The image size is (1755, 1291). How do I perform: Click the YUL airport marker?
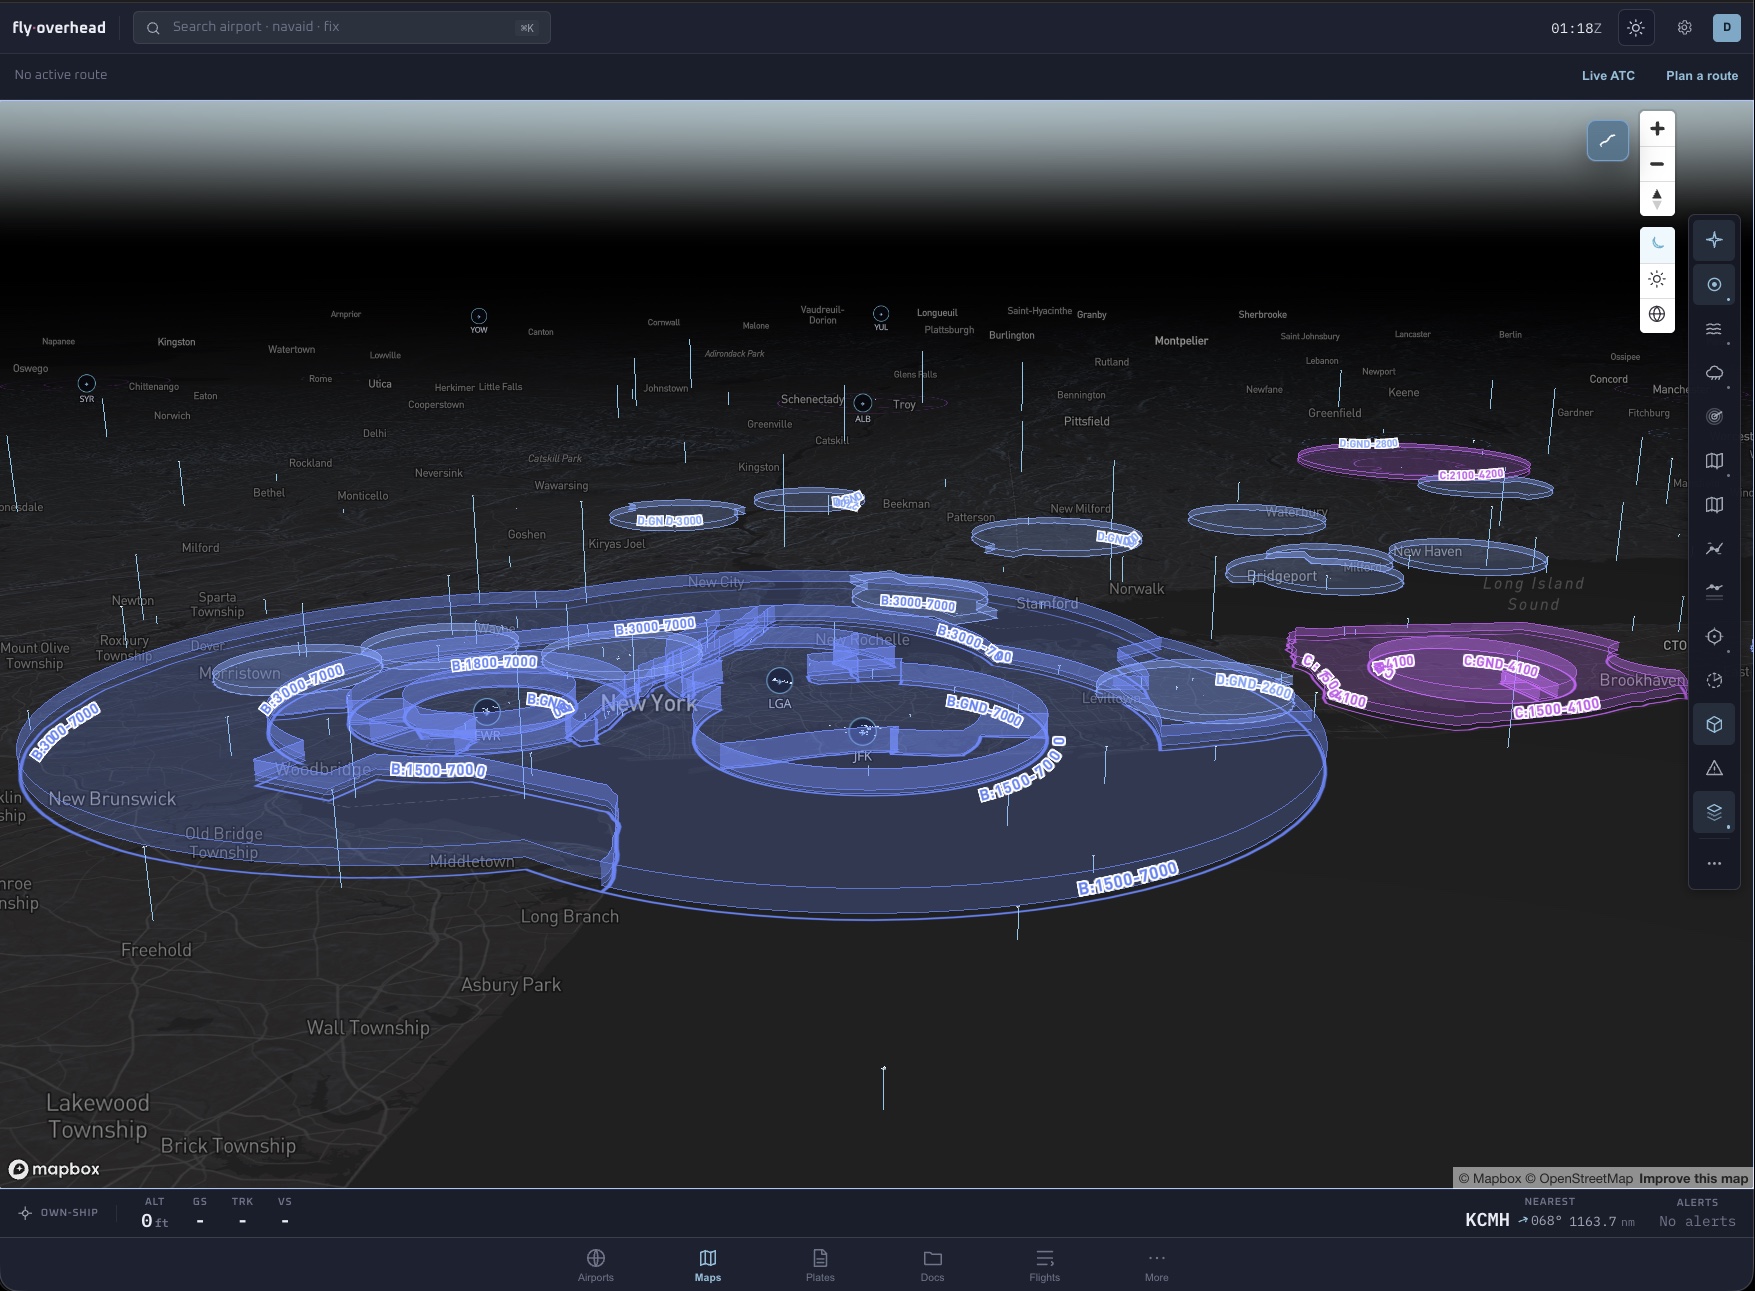881,313
